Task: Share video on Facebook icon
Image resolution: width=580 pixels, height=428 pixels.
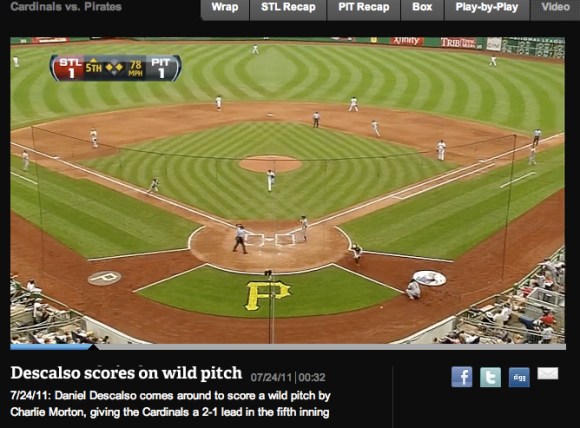Action: coord(462,377)
